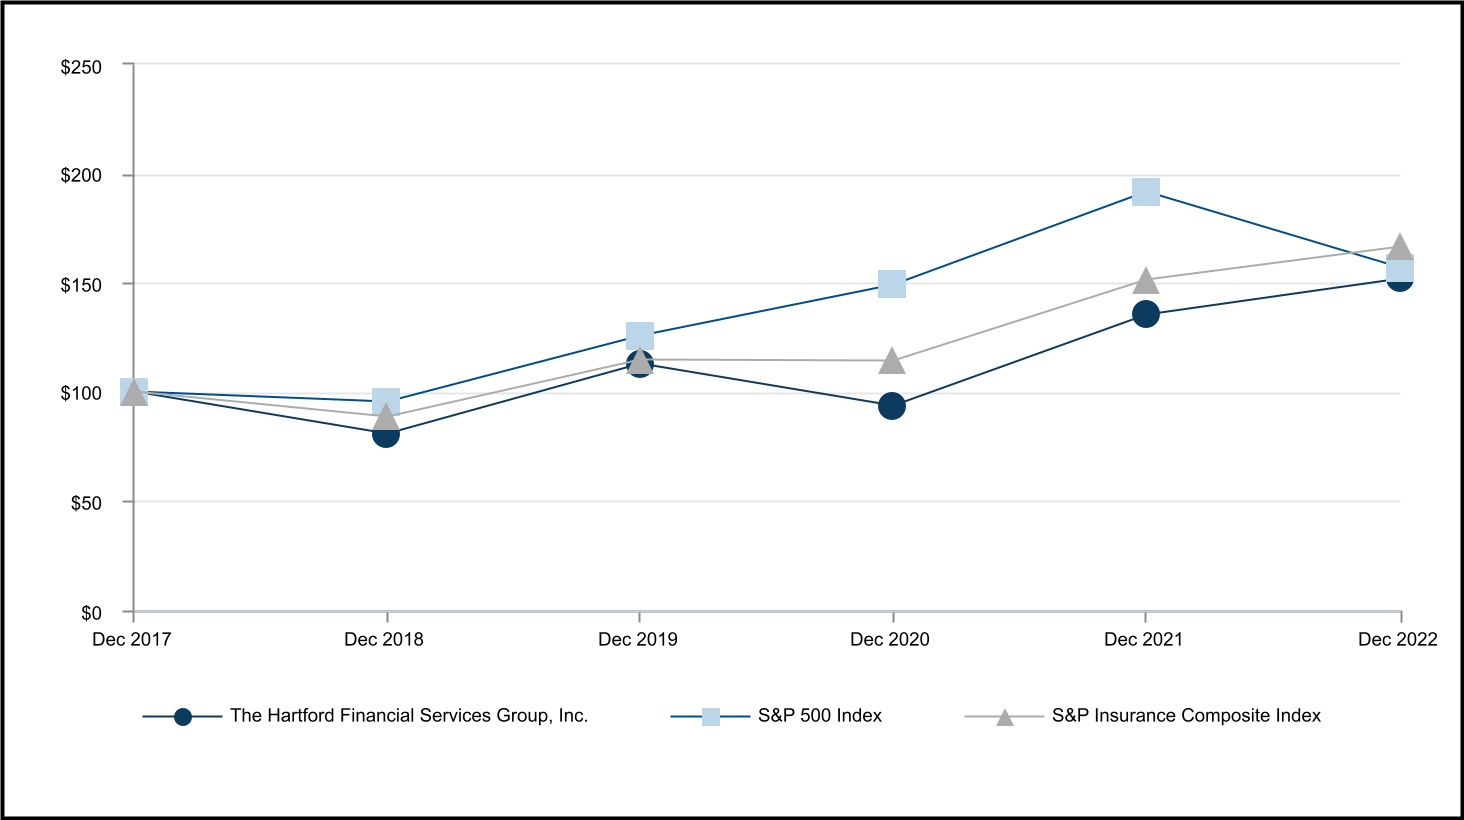Click the "$50" y-axis label
Screen dimensions: 1464x820
[86, 503]
